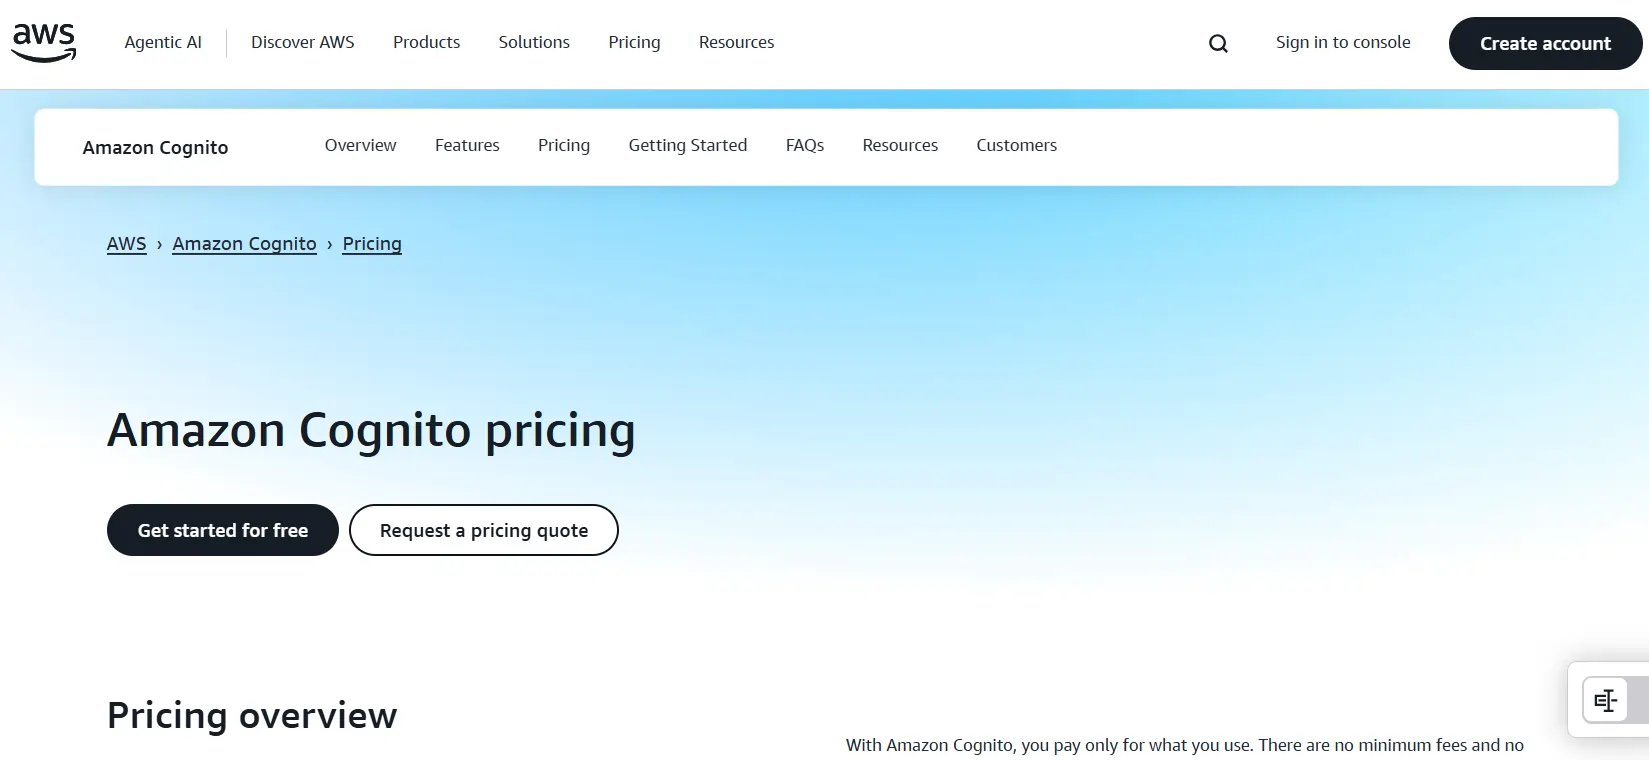Screen dimensions: 1649x760
Task: Follow the Amazon Cognito breadcrumb link
Action: [x=244, y=244]
